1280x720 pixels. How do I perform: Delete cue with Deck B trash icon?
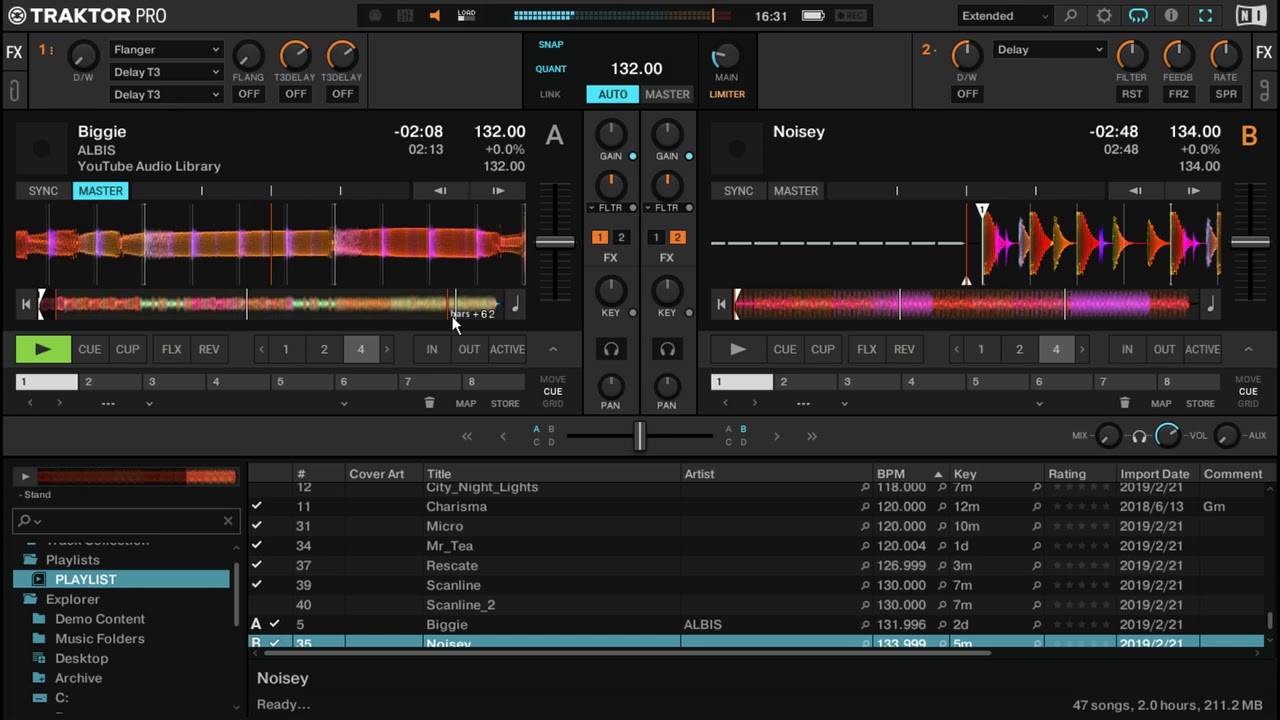[x=1124, y=403]
